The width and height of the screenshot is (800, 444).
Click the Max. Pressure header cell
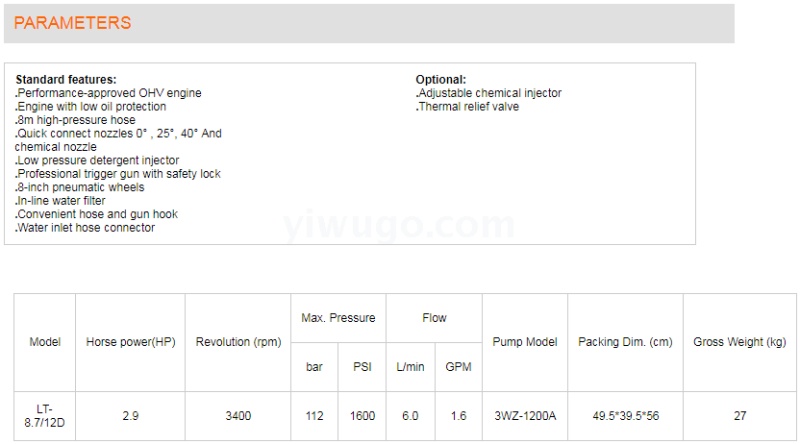338,318
